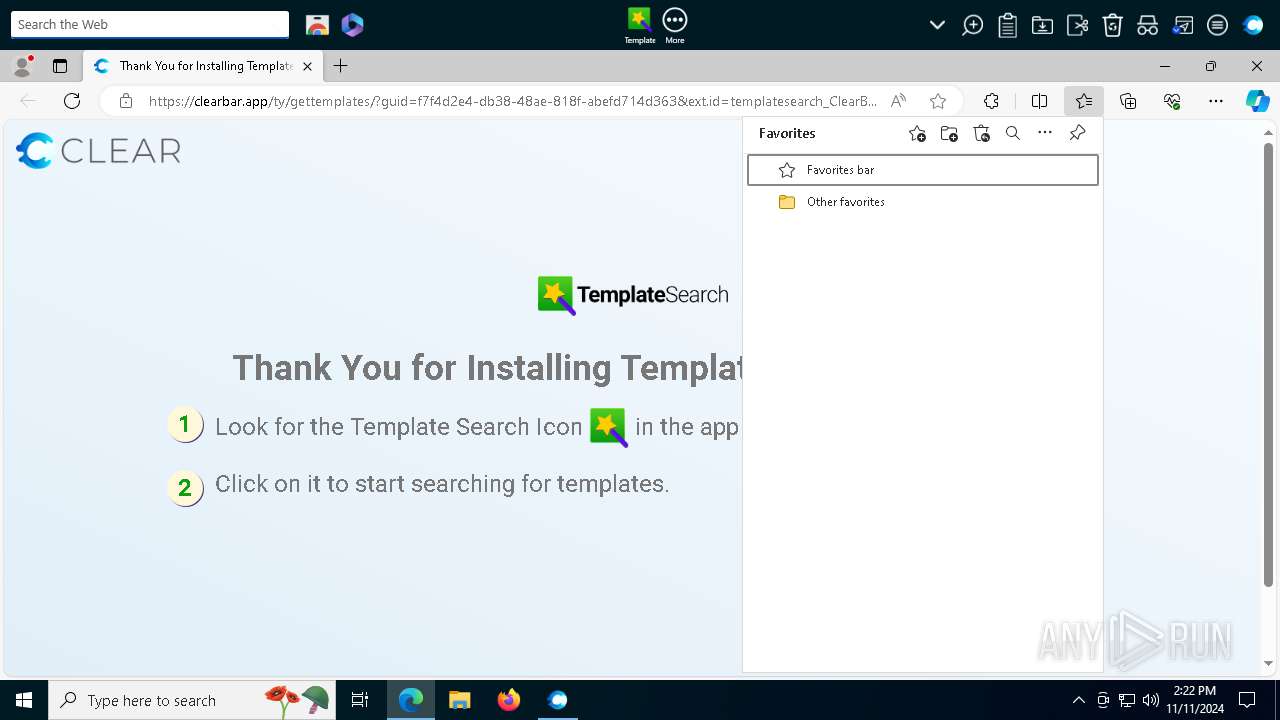Screen dimensions: 1280x720
Task: Open the clipboard icon in Clear bar
Action: point(1007,25)
